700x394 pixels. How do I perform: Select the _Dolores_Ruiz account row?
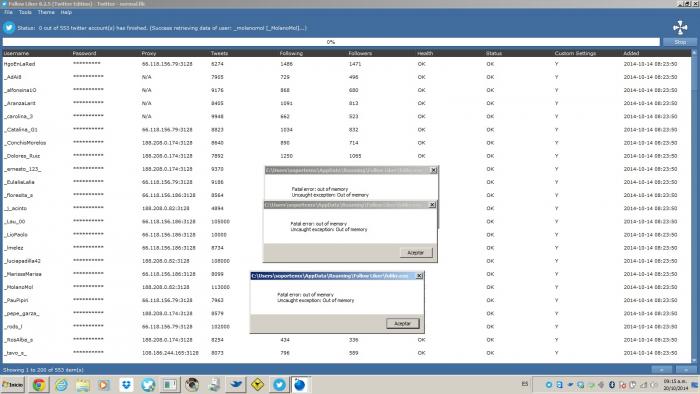pos(346,156)
